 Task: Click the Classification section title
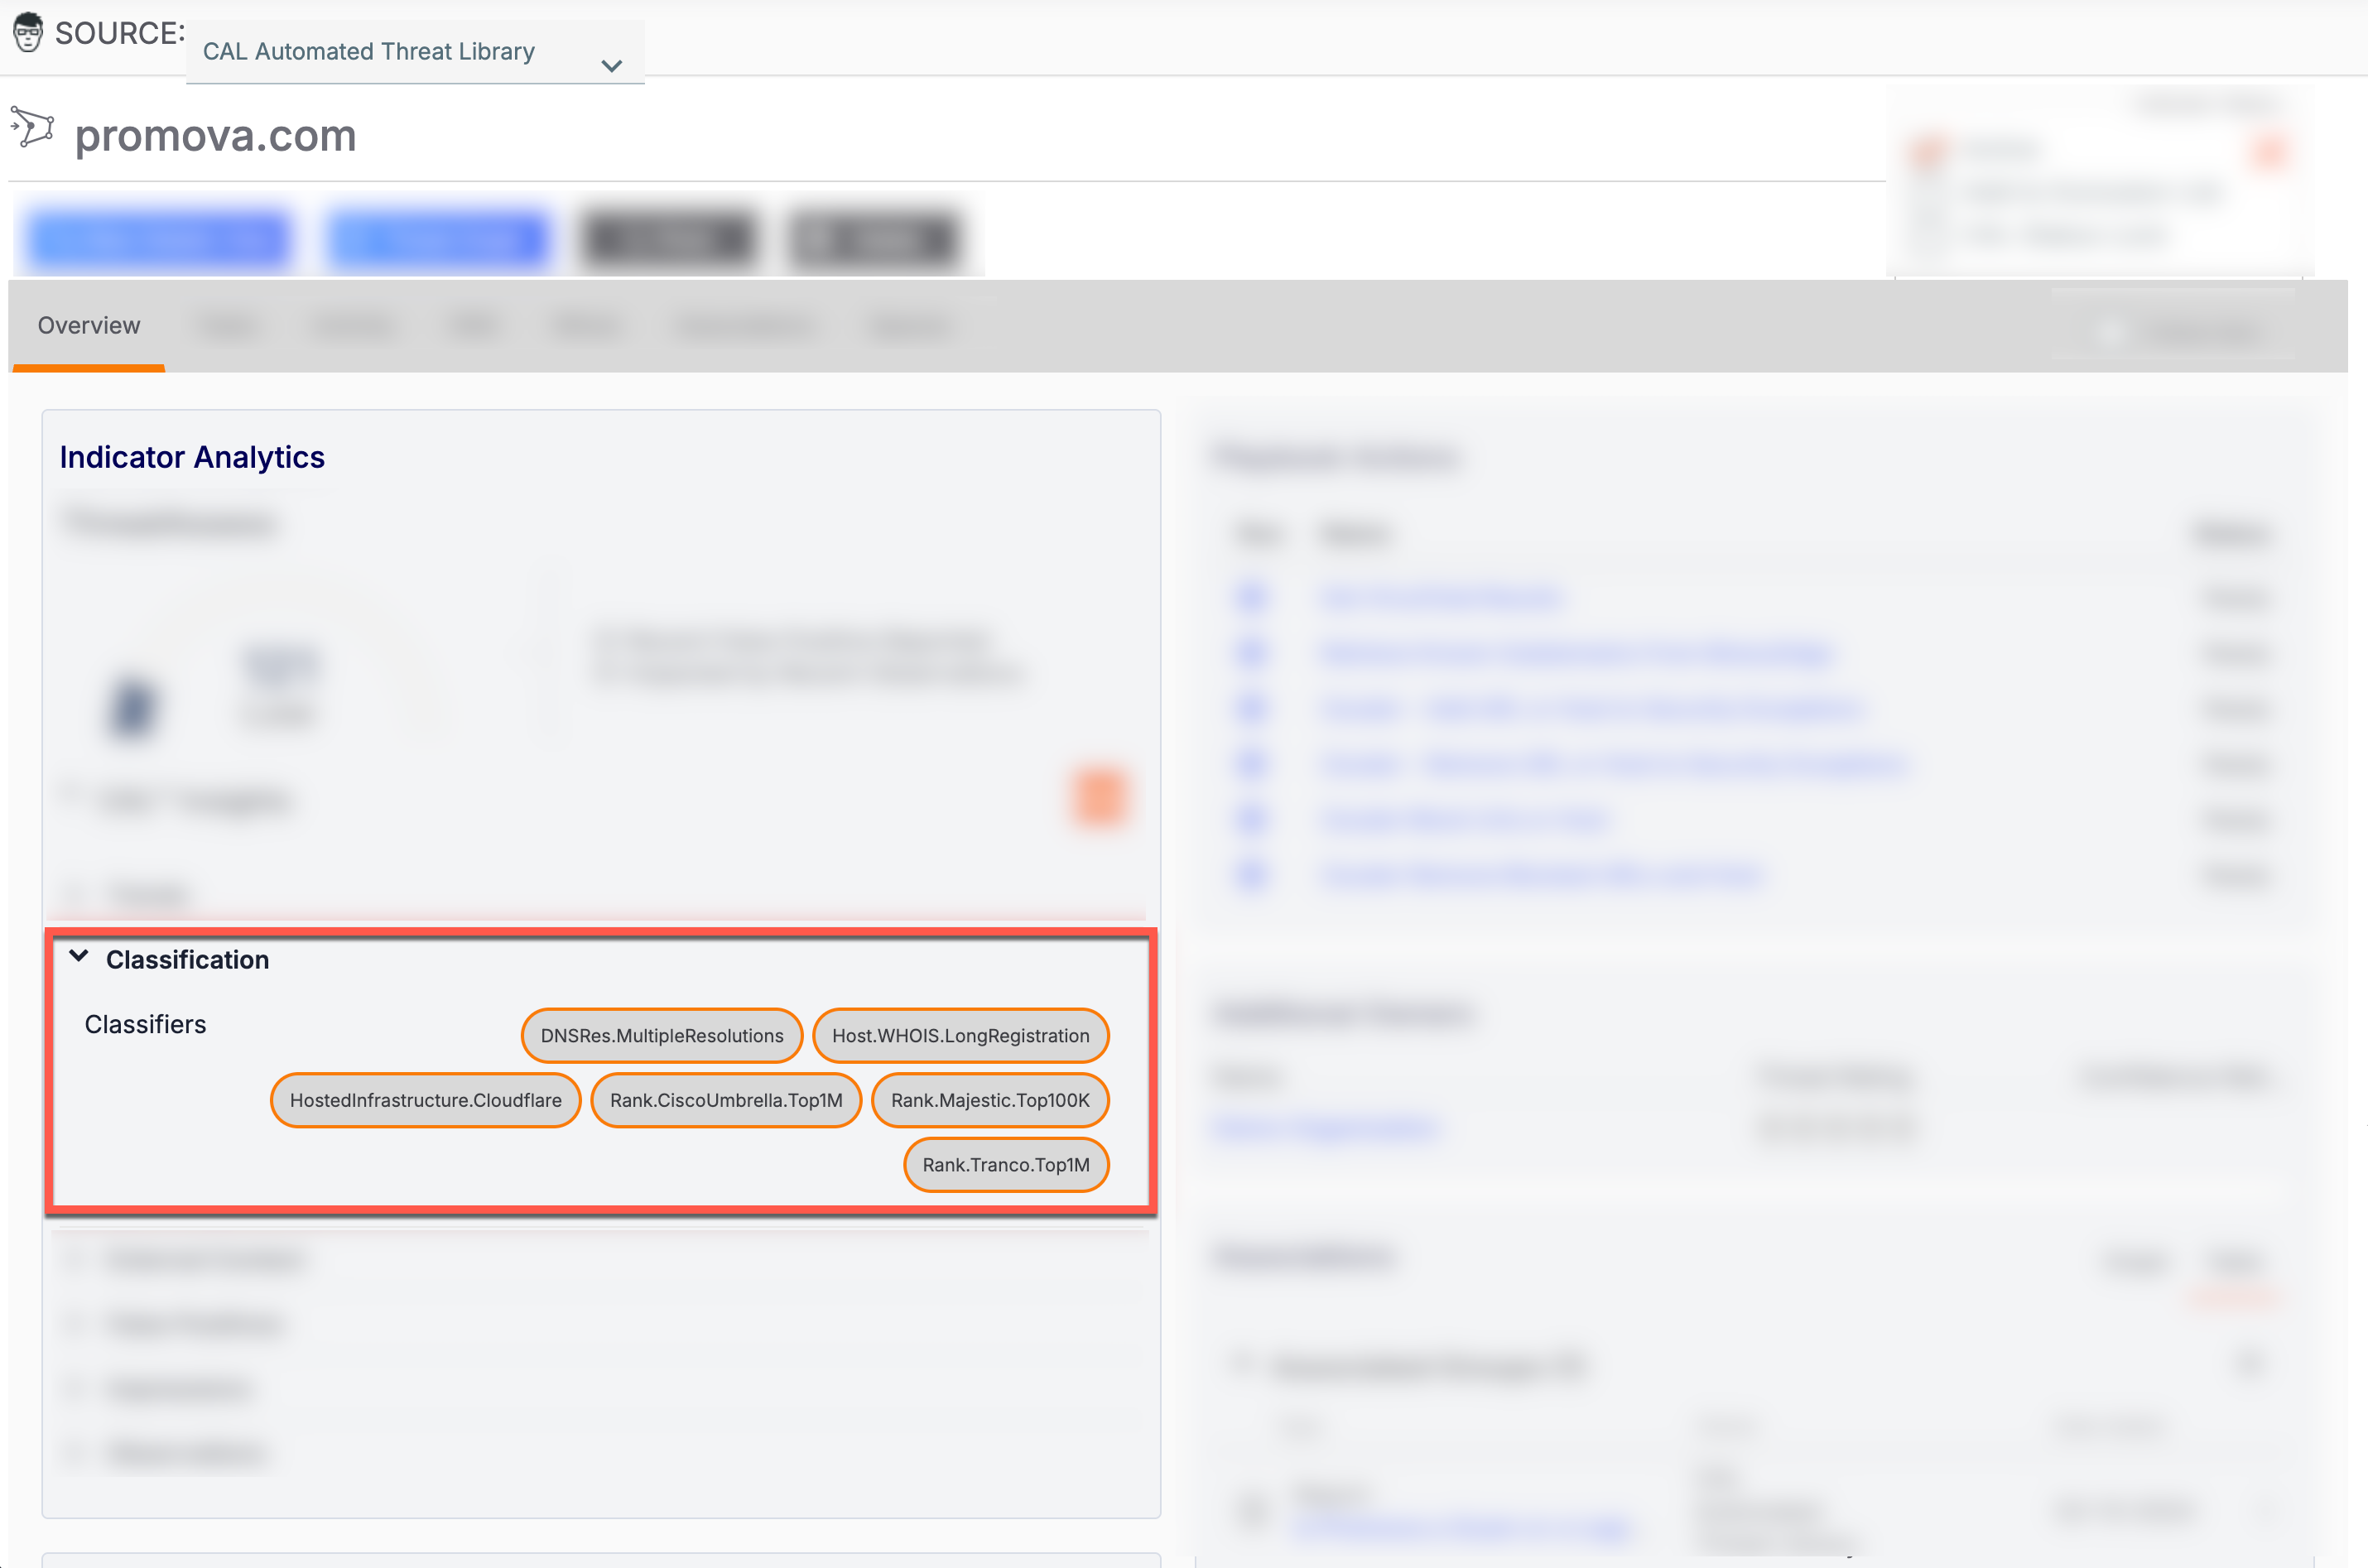188,960
